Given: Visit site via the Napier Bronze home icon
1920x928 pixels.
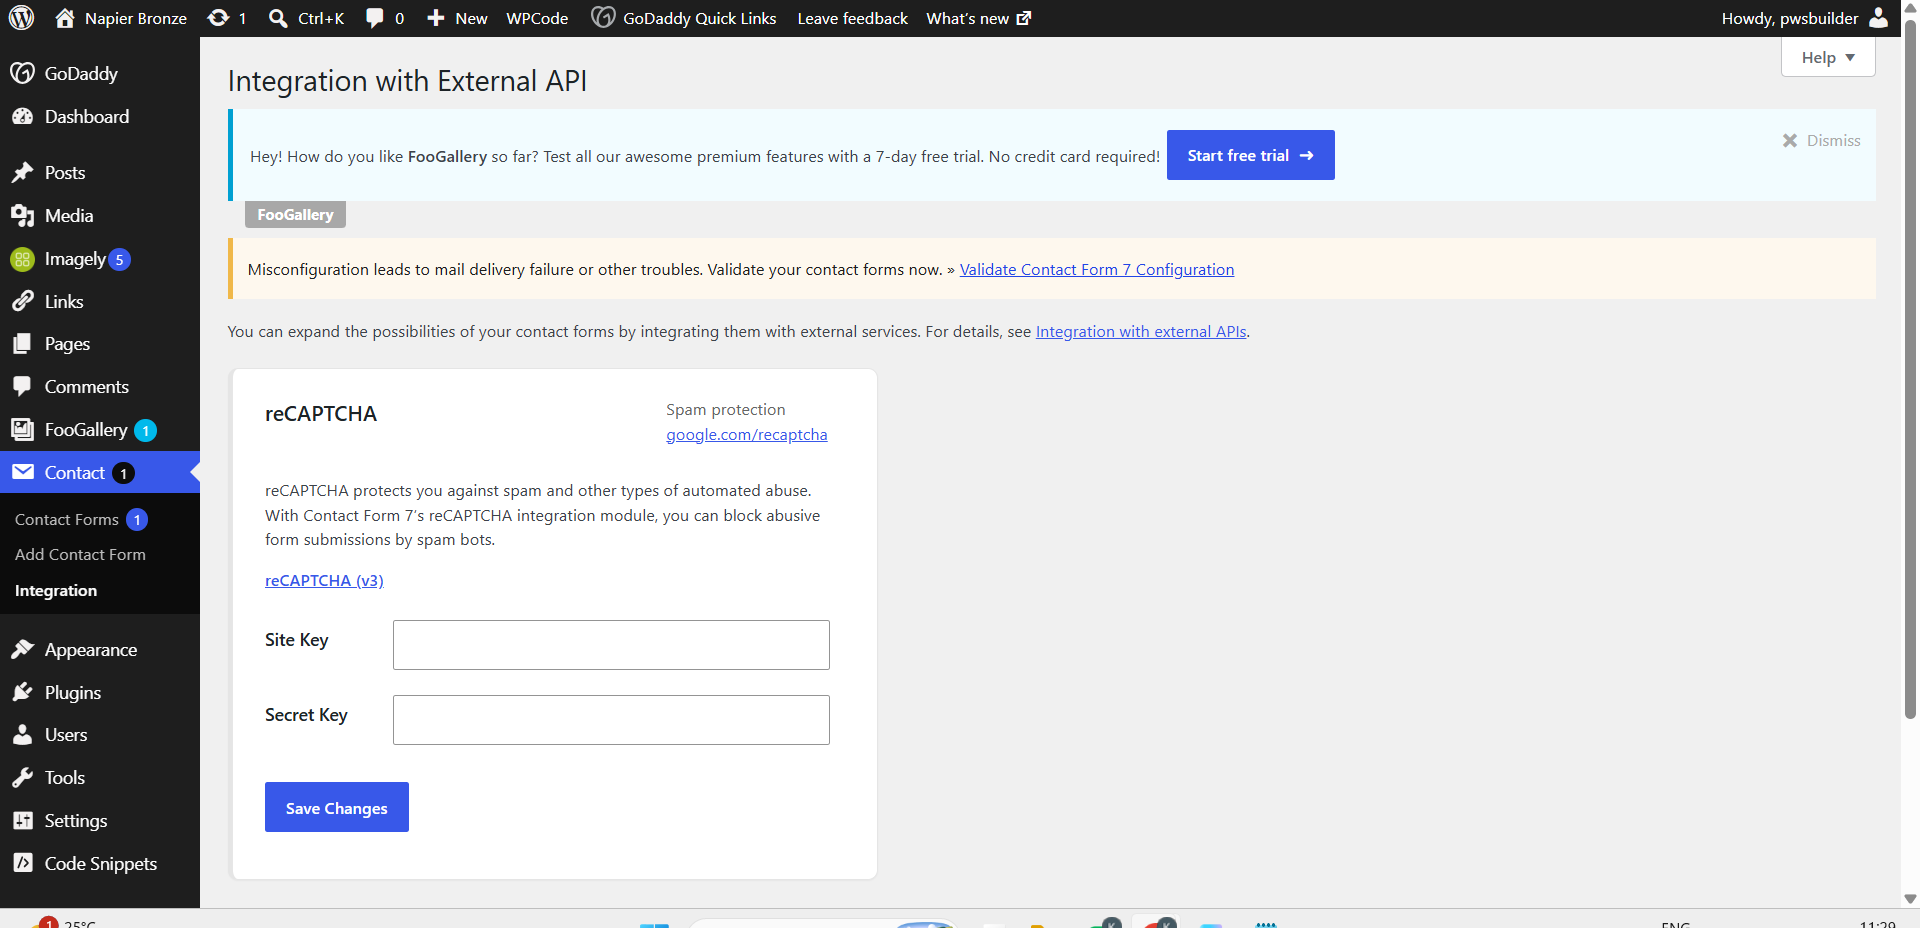Looking at the screenshot, I should click(65, 18).
